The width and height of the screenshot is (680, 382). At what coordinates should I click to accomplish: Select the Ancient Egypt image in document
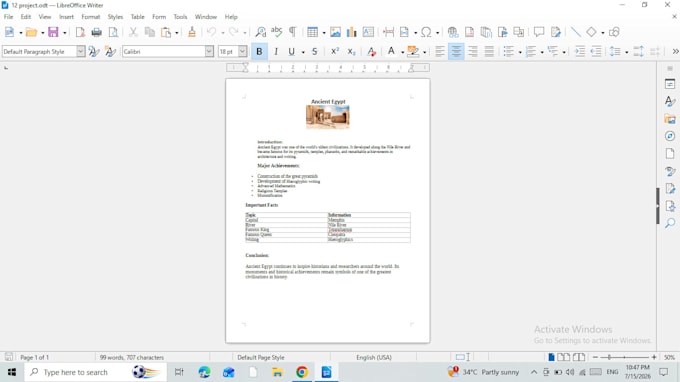328,117
